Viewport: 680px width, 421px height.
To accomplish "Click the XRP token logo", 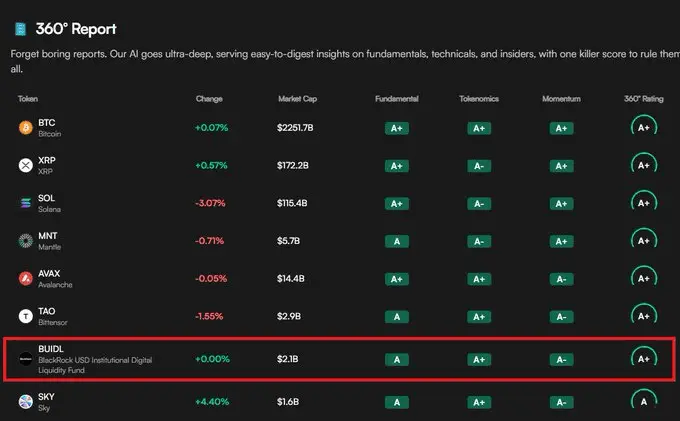I will coord(26,165).
